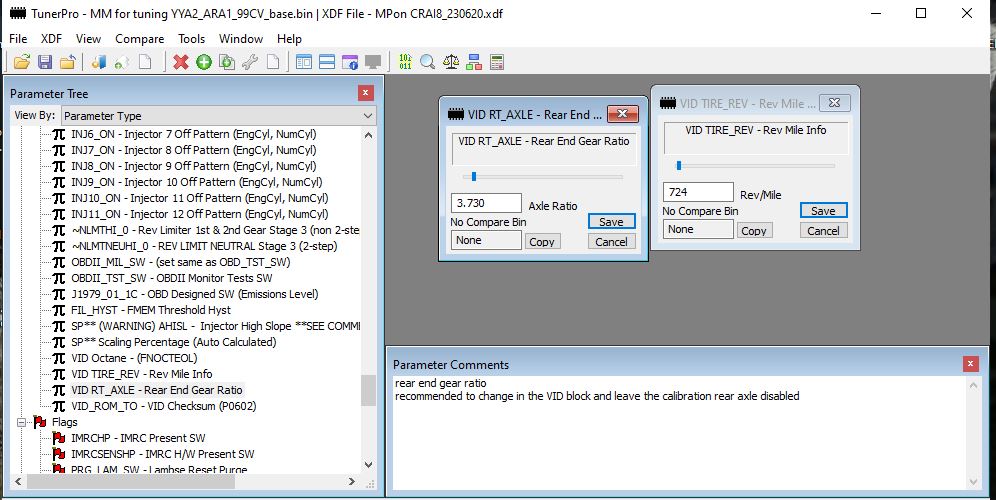Click the wrench tool icon
996x500 pixels.
click(x=249, y=62)
